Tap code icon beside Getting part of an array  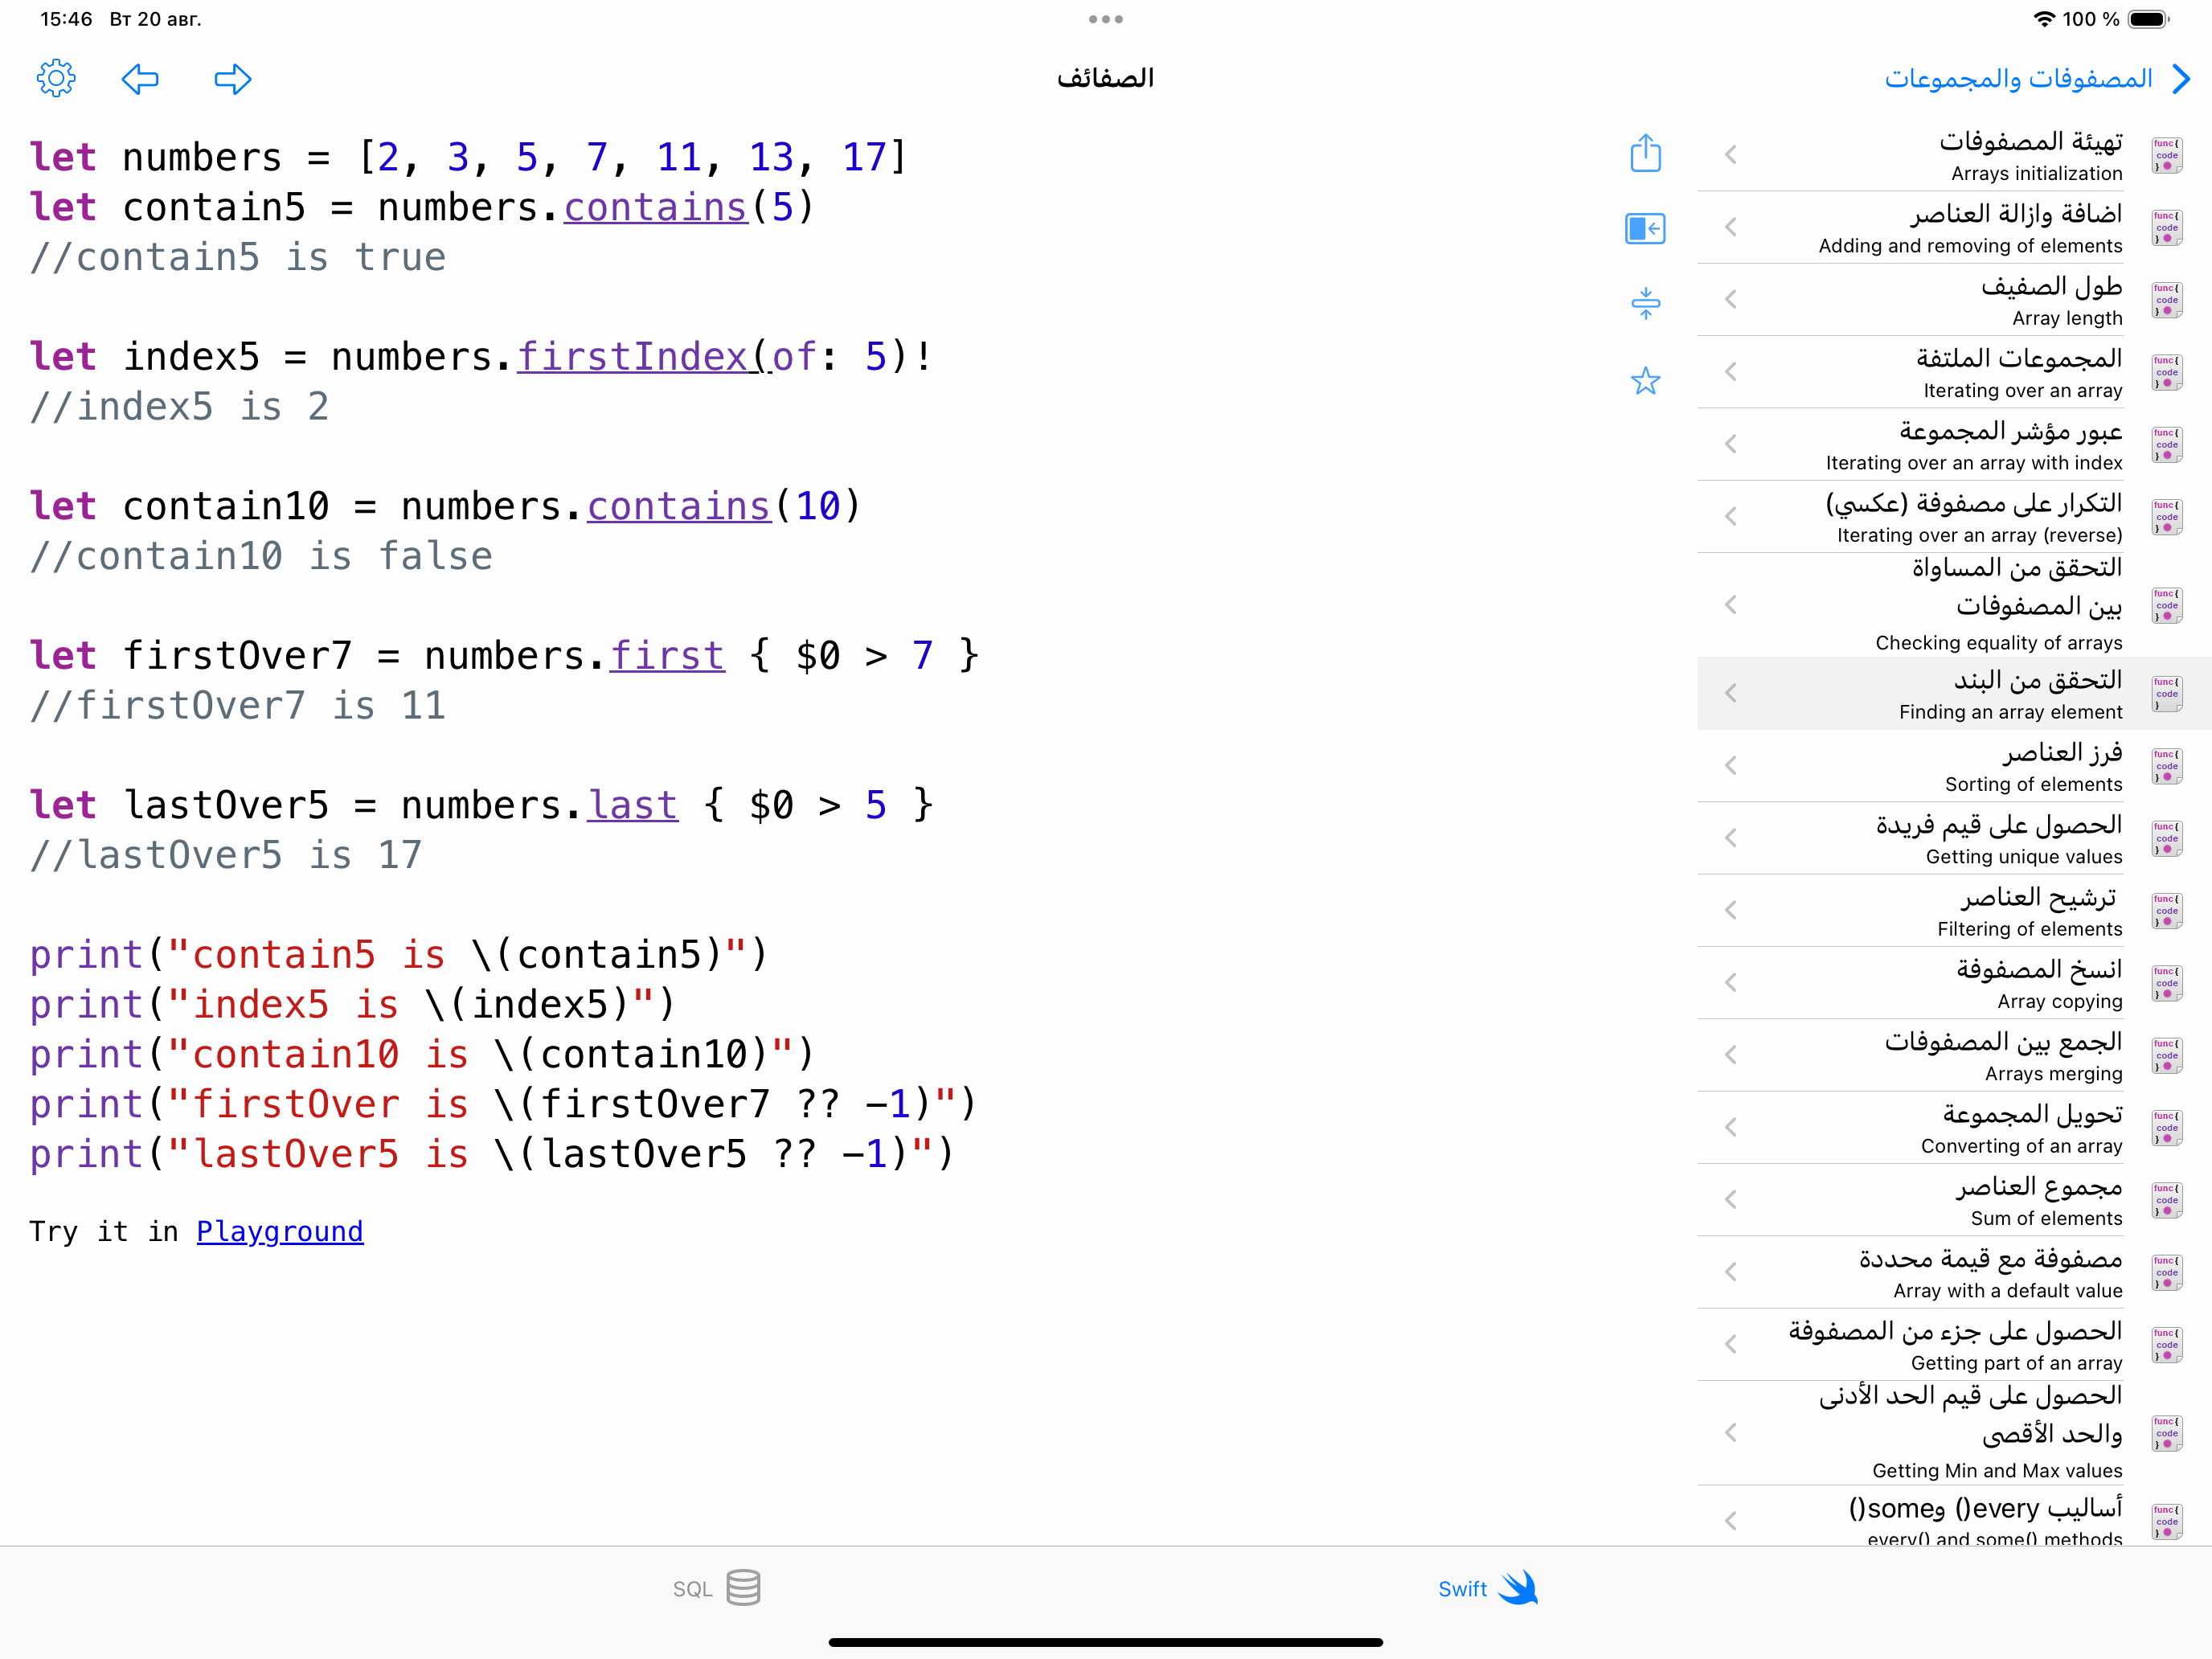(x=2166, y=1344)
